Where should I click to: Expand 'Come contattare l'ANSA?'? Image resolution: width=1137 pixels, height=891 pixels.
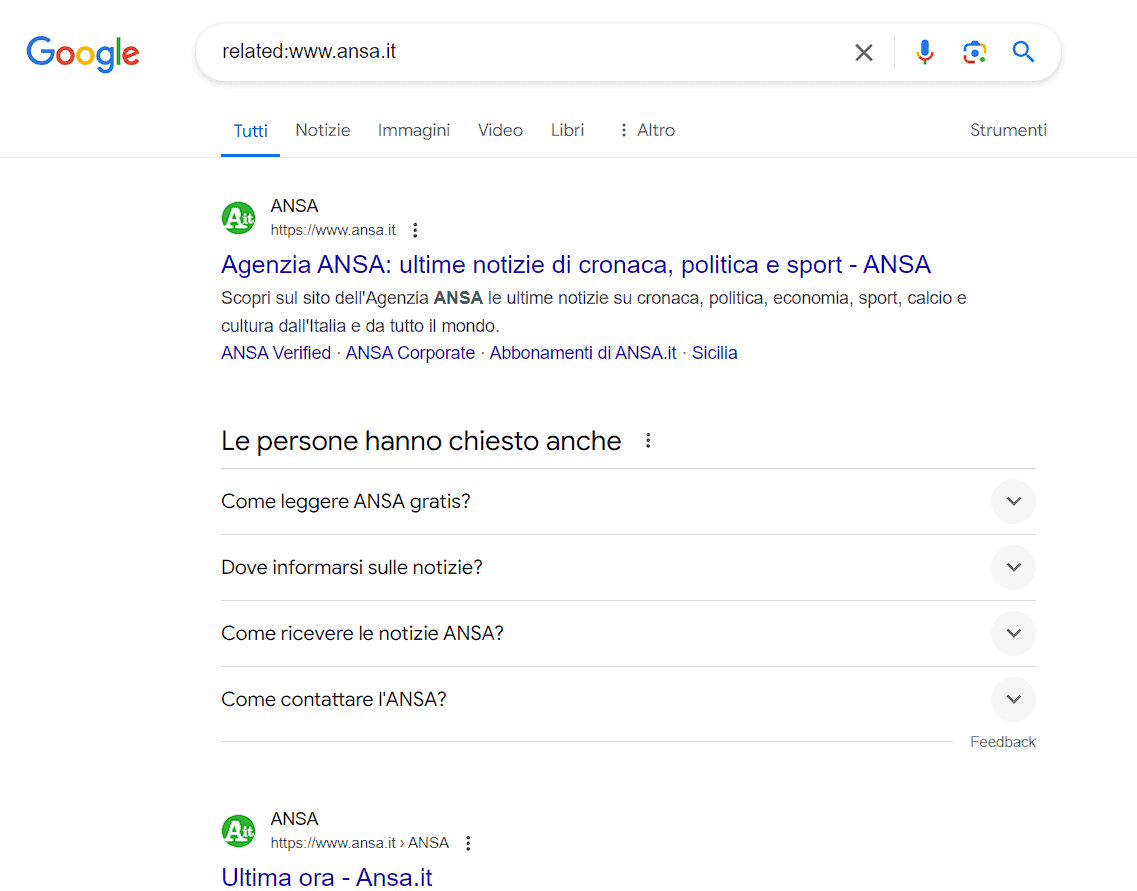pyautogui.click(x=1013, y=699)
